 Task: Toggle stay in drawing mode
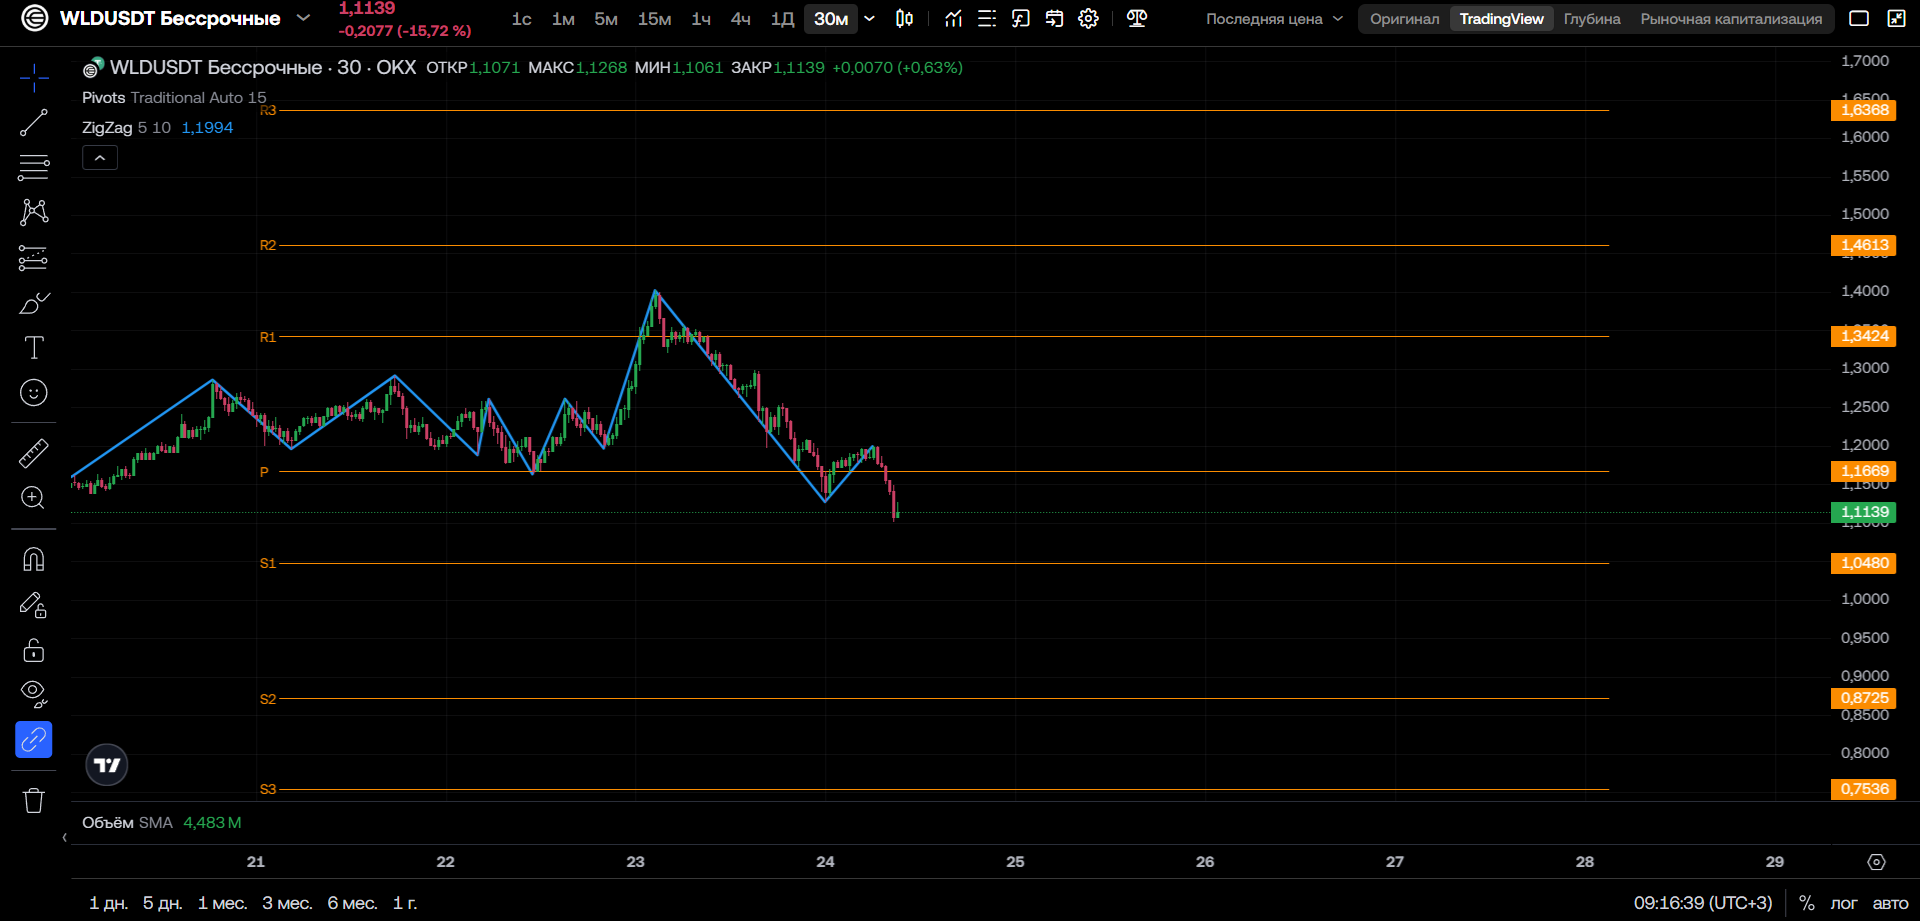pyautogui.click(x=33, y=605)
